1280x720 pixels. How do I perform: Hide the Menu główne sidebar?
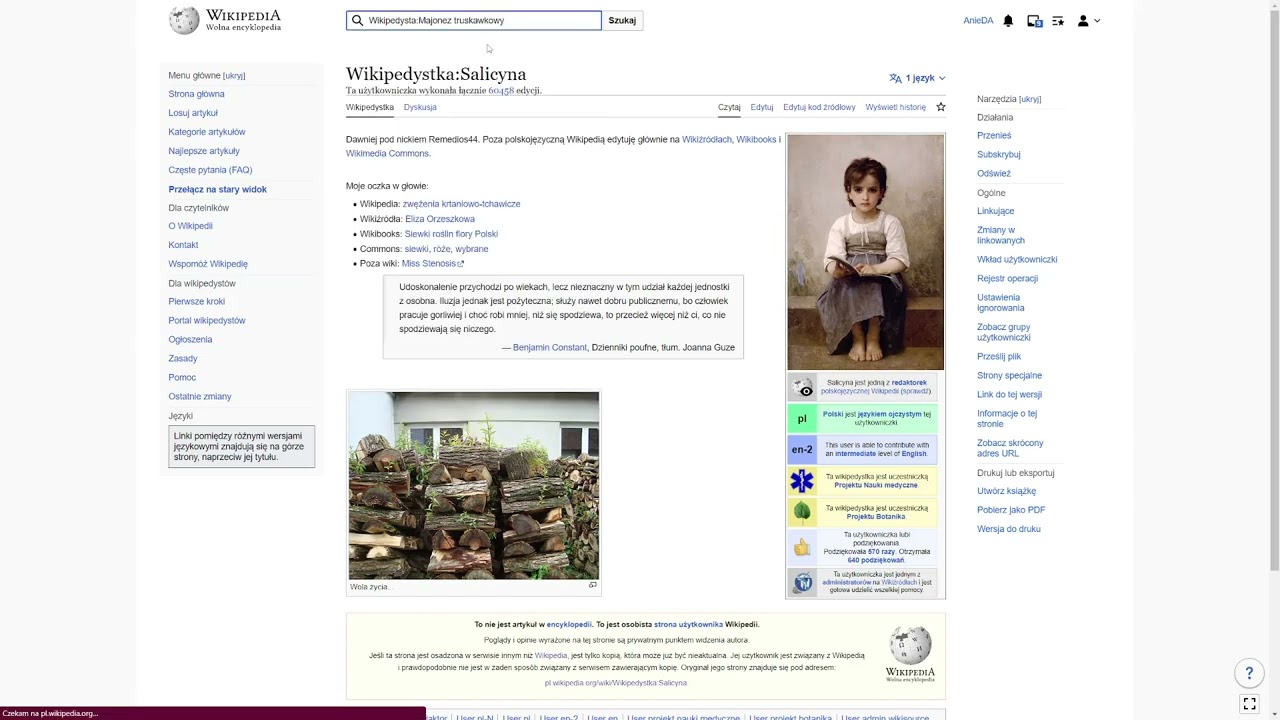coord(234,76)
